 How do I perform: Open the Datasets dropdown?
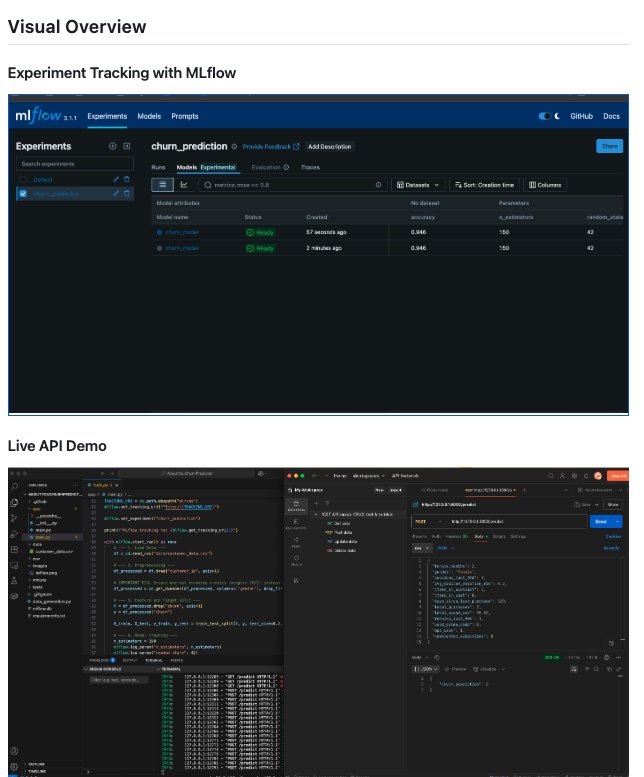tap(418, 185)
